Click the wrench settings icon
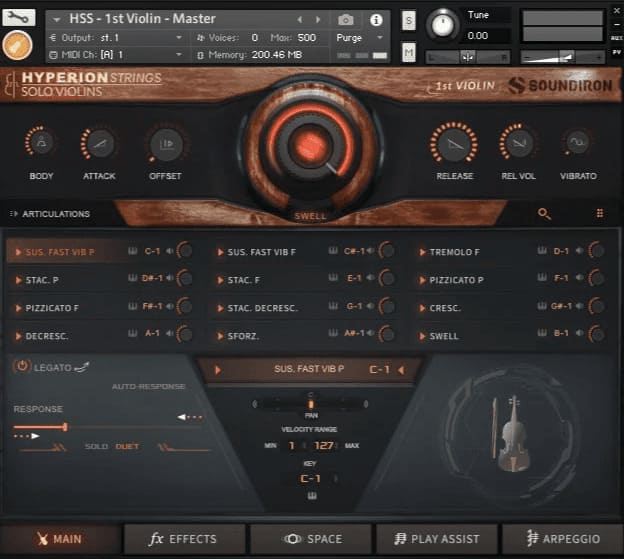This screenshot has height=559, width=624. pyautogui.click(x=20, y=17)
